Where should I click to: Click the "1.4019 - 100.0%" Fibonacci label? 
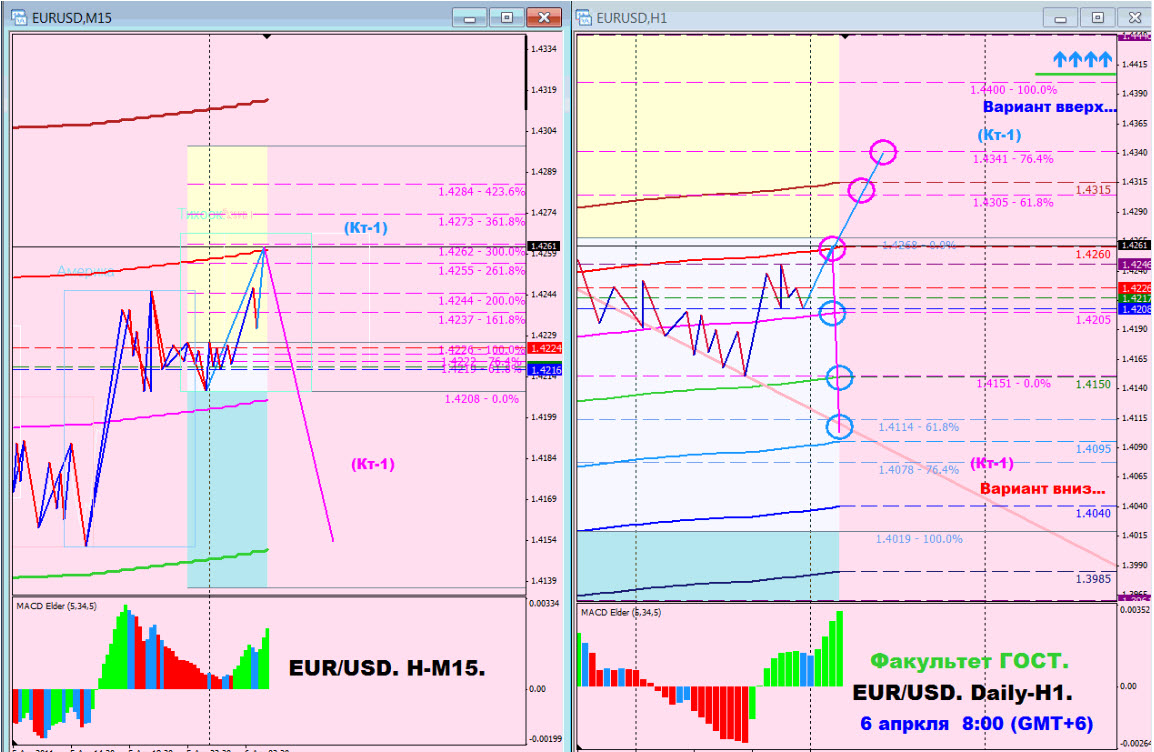coord(918,539)
